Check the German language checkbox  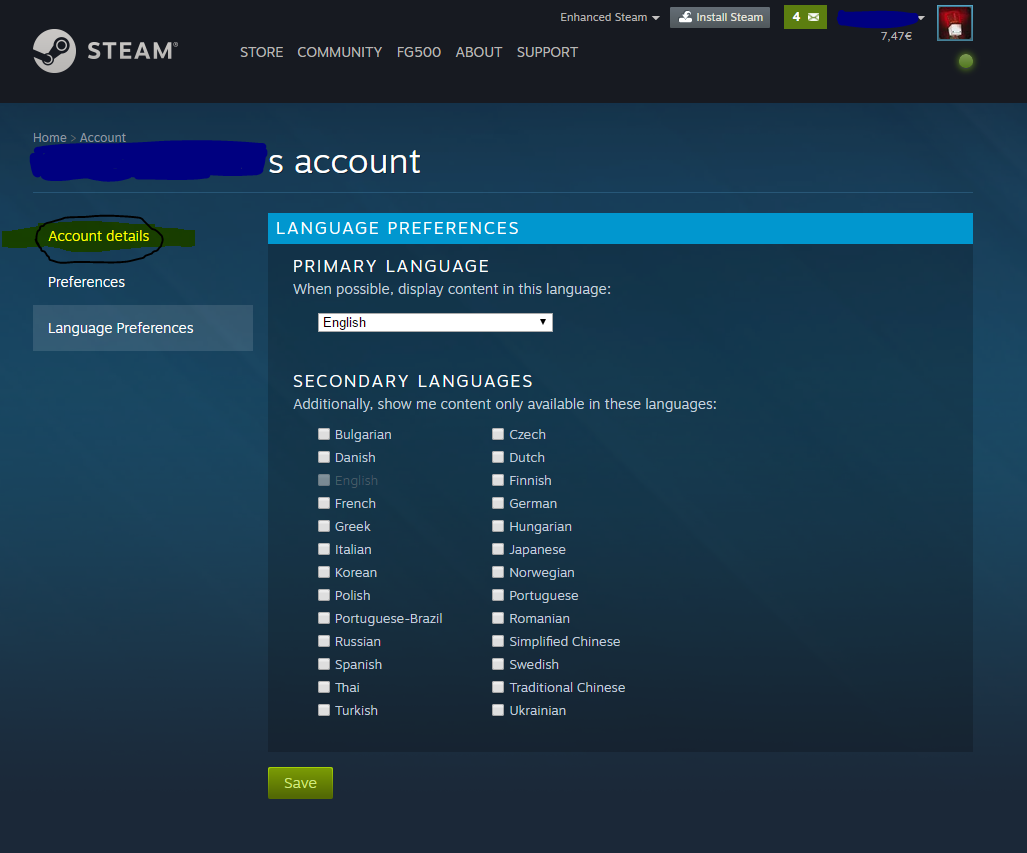tap(498, 502)
